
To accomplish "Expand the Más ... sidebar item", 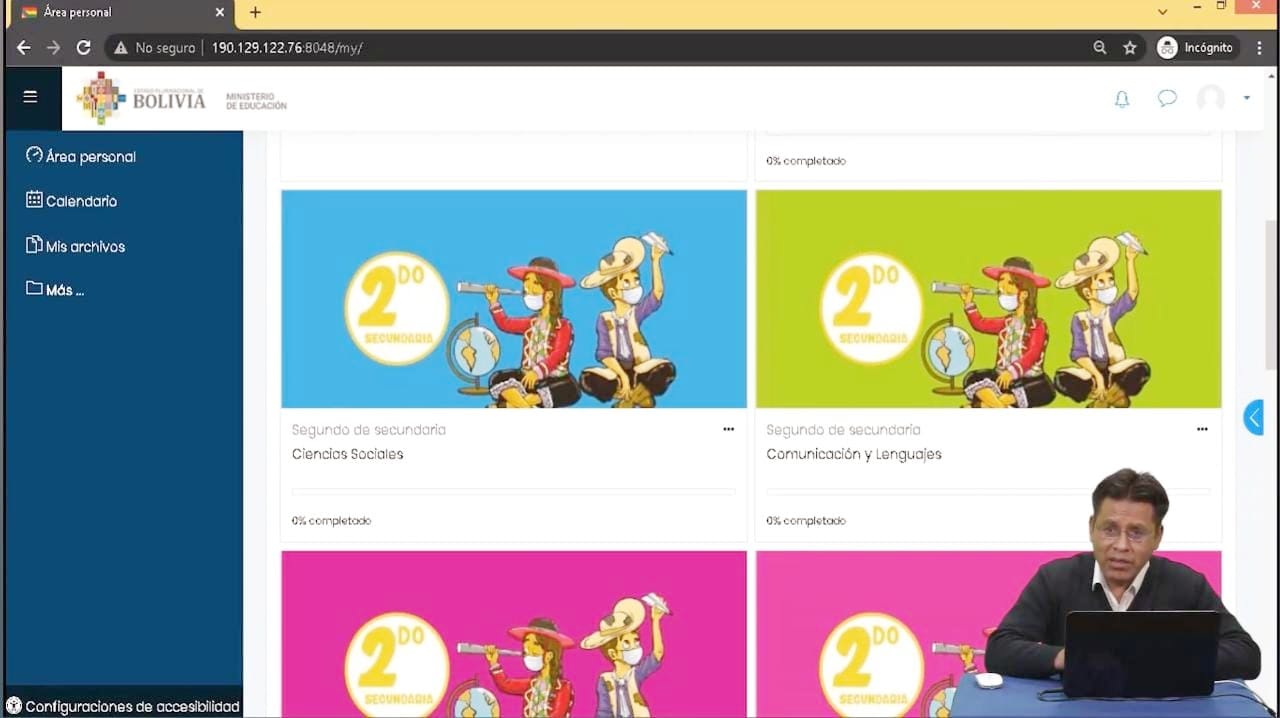I will 55,290.
